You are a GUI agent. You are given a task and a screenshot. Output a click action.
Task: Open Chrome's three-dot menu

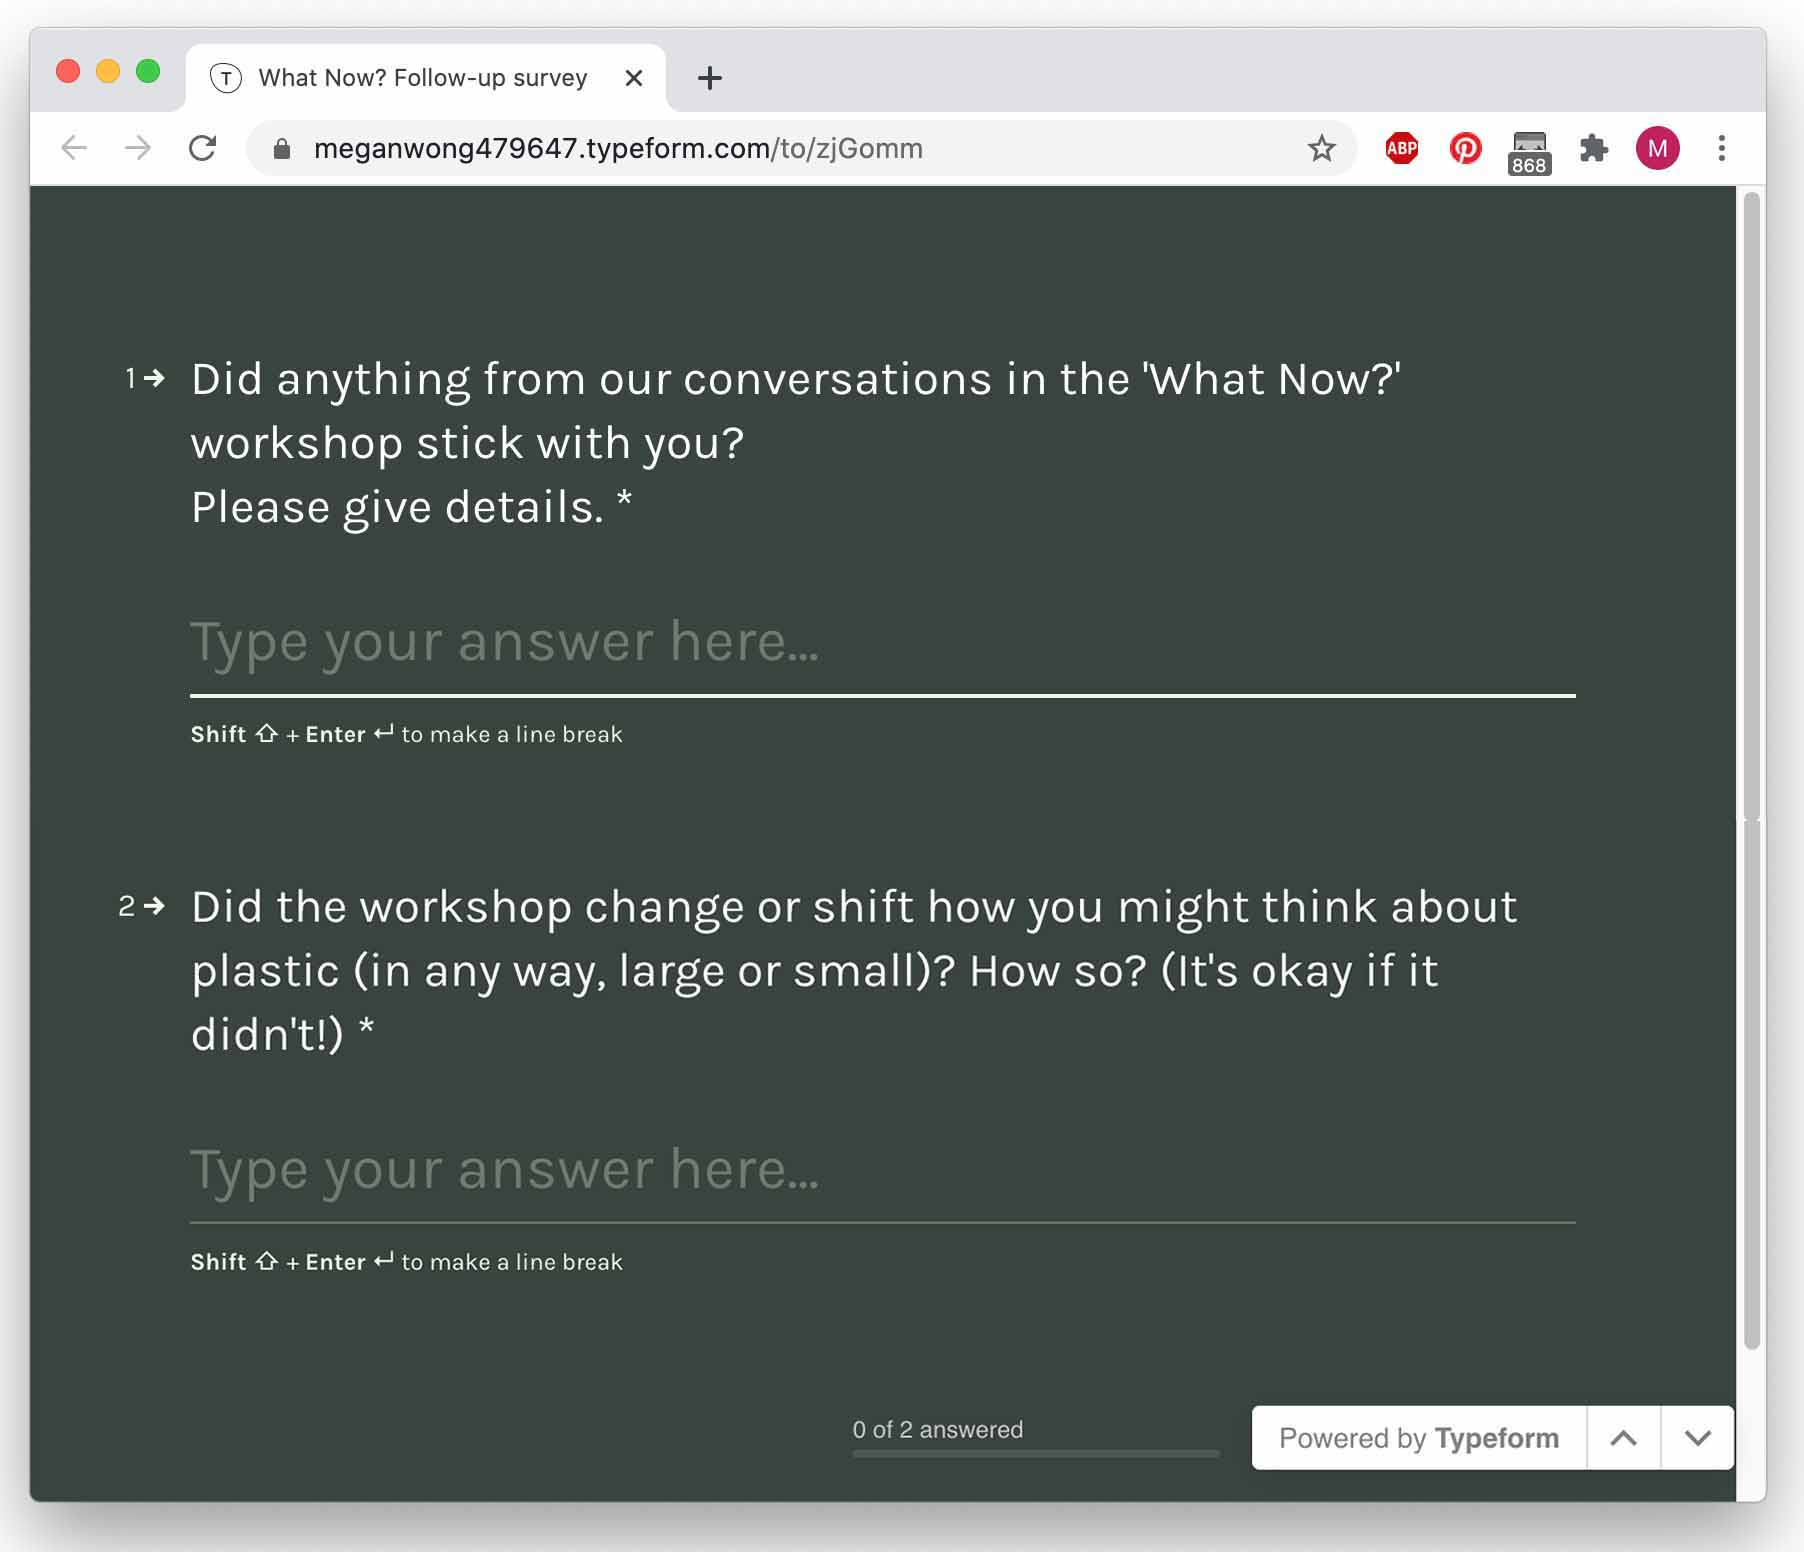coord(1721,149)
